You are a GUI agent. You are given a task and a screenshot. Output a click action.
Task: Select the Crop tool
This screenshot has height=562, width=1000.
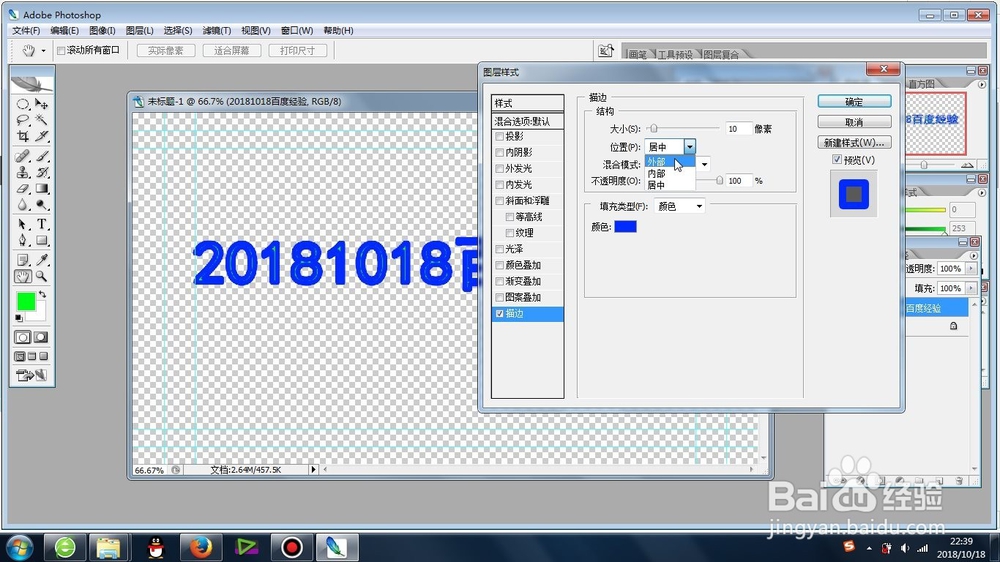pos(22,136)
